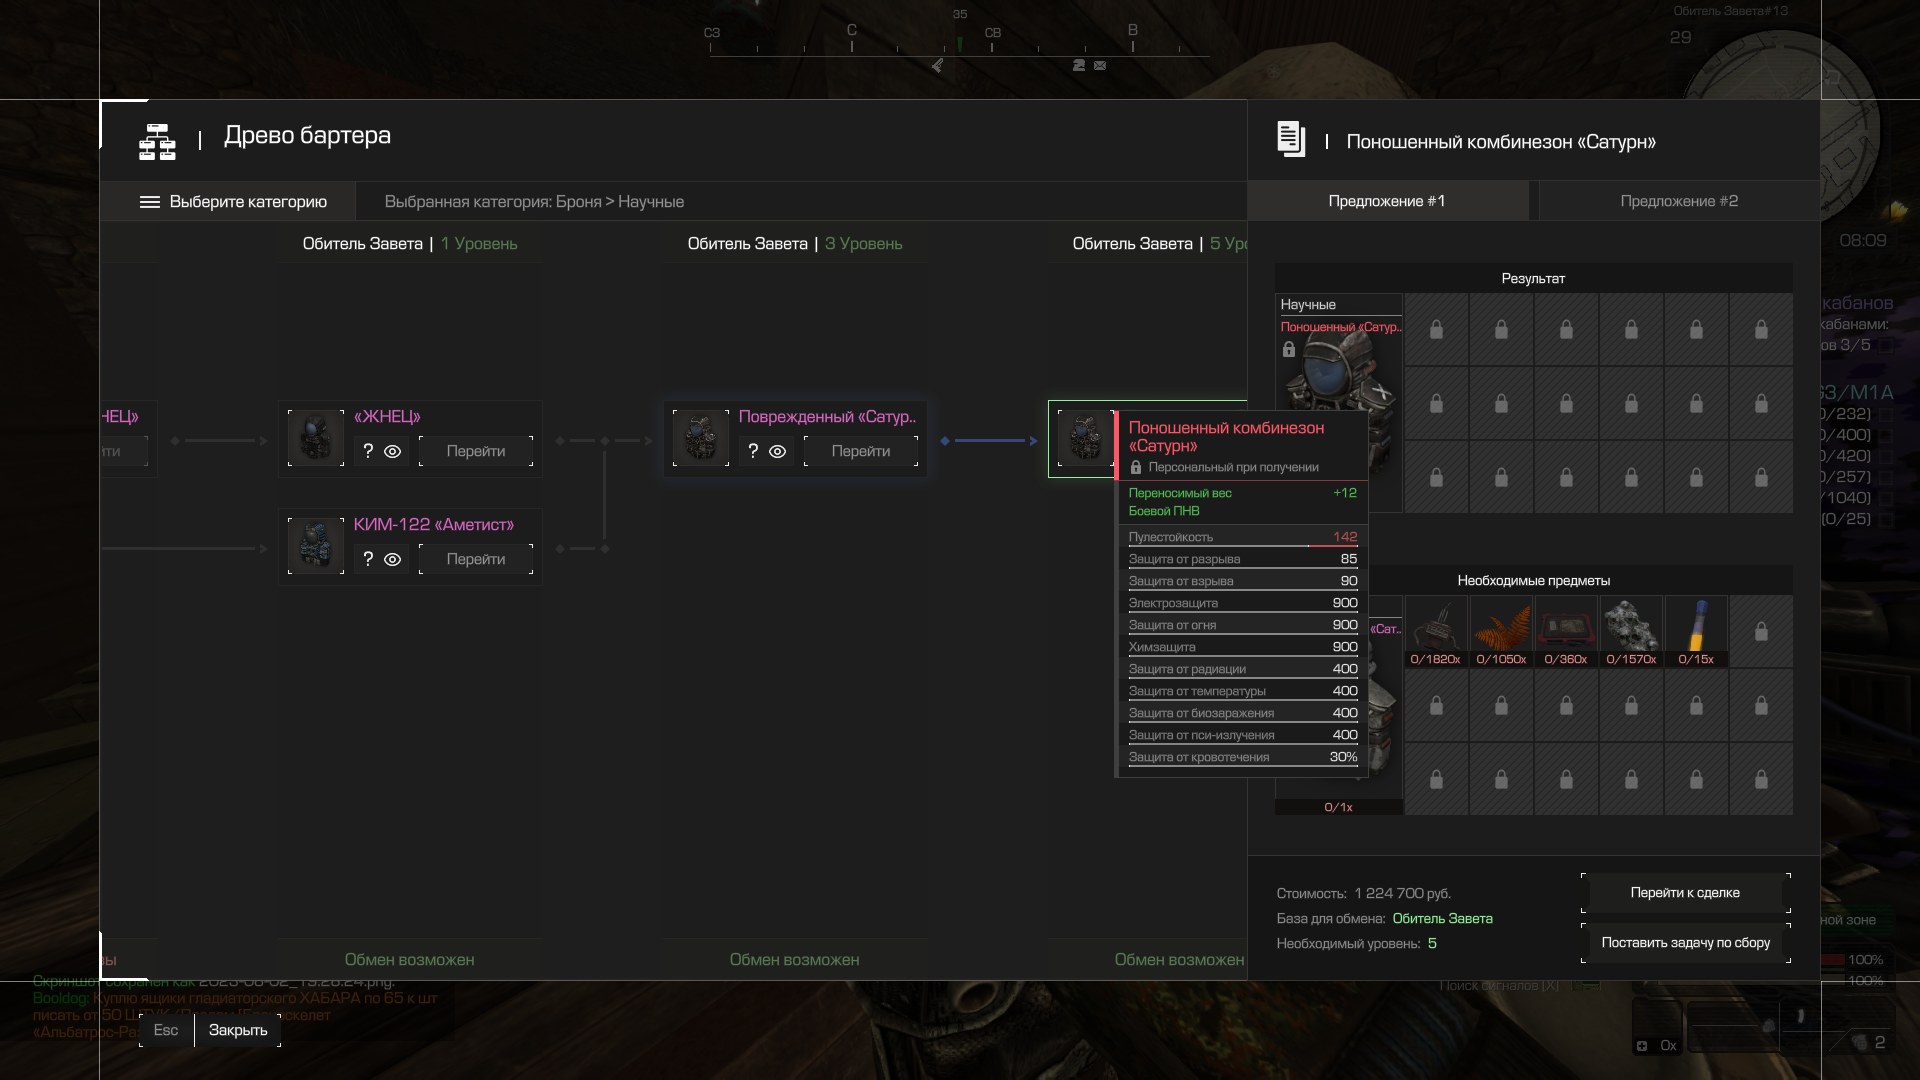Screen dimensions: 1920x1080
Task: Select «ЖНЕЦ» armor thumbnail
Action: click(x=316, y=438)
